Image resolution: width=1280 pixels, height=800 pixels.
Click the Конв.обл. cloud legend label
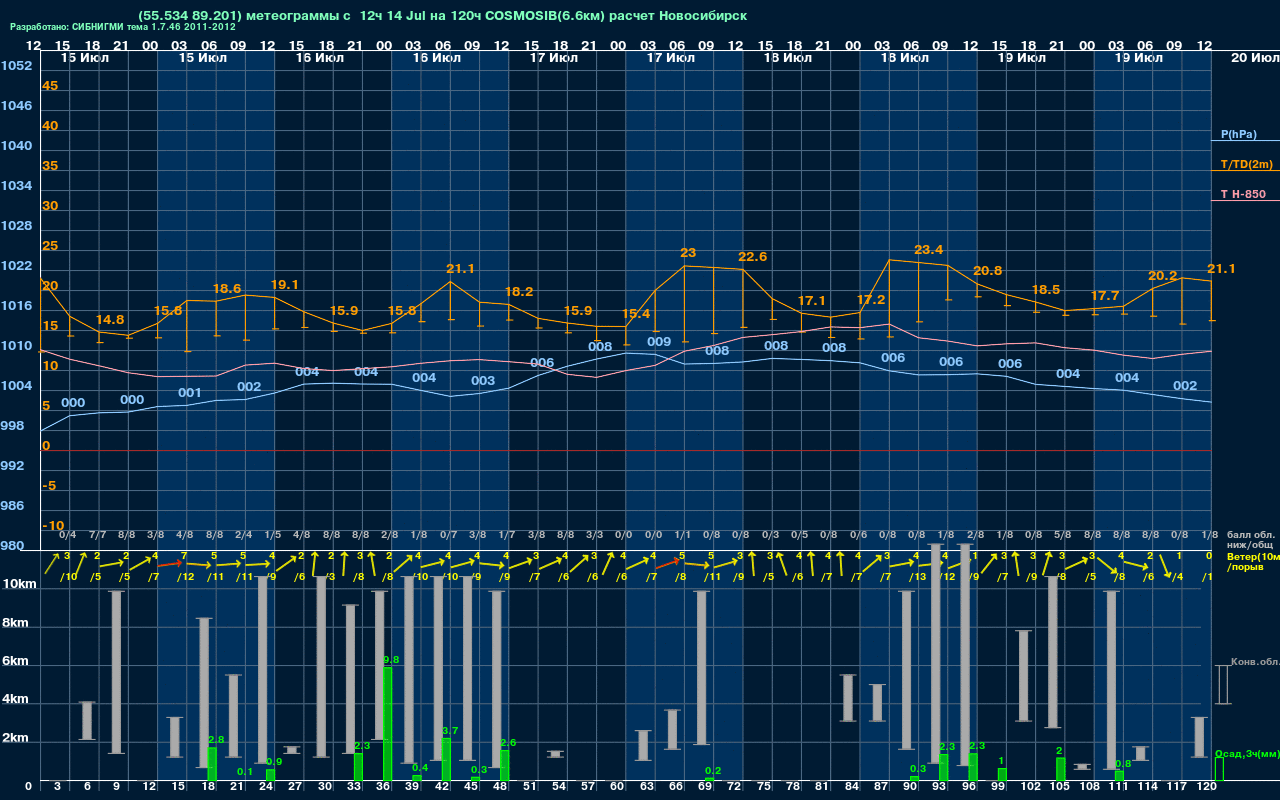point(1254,662)
